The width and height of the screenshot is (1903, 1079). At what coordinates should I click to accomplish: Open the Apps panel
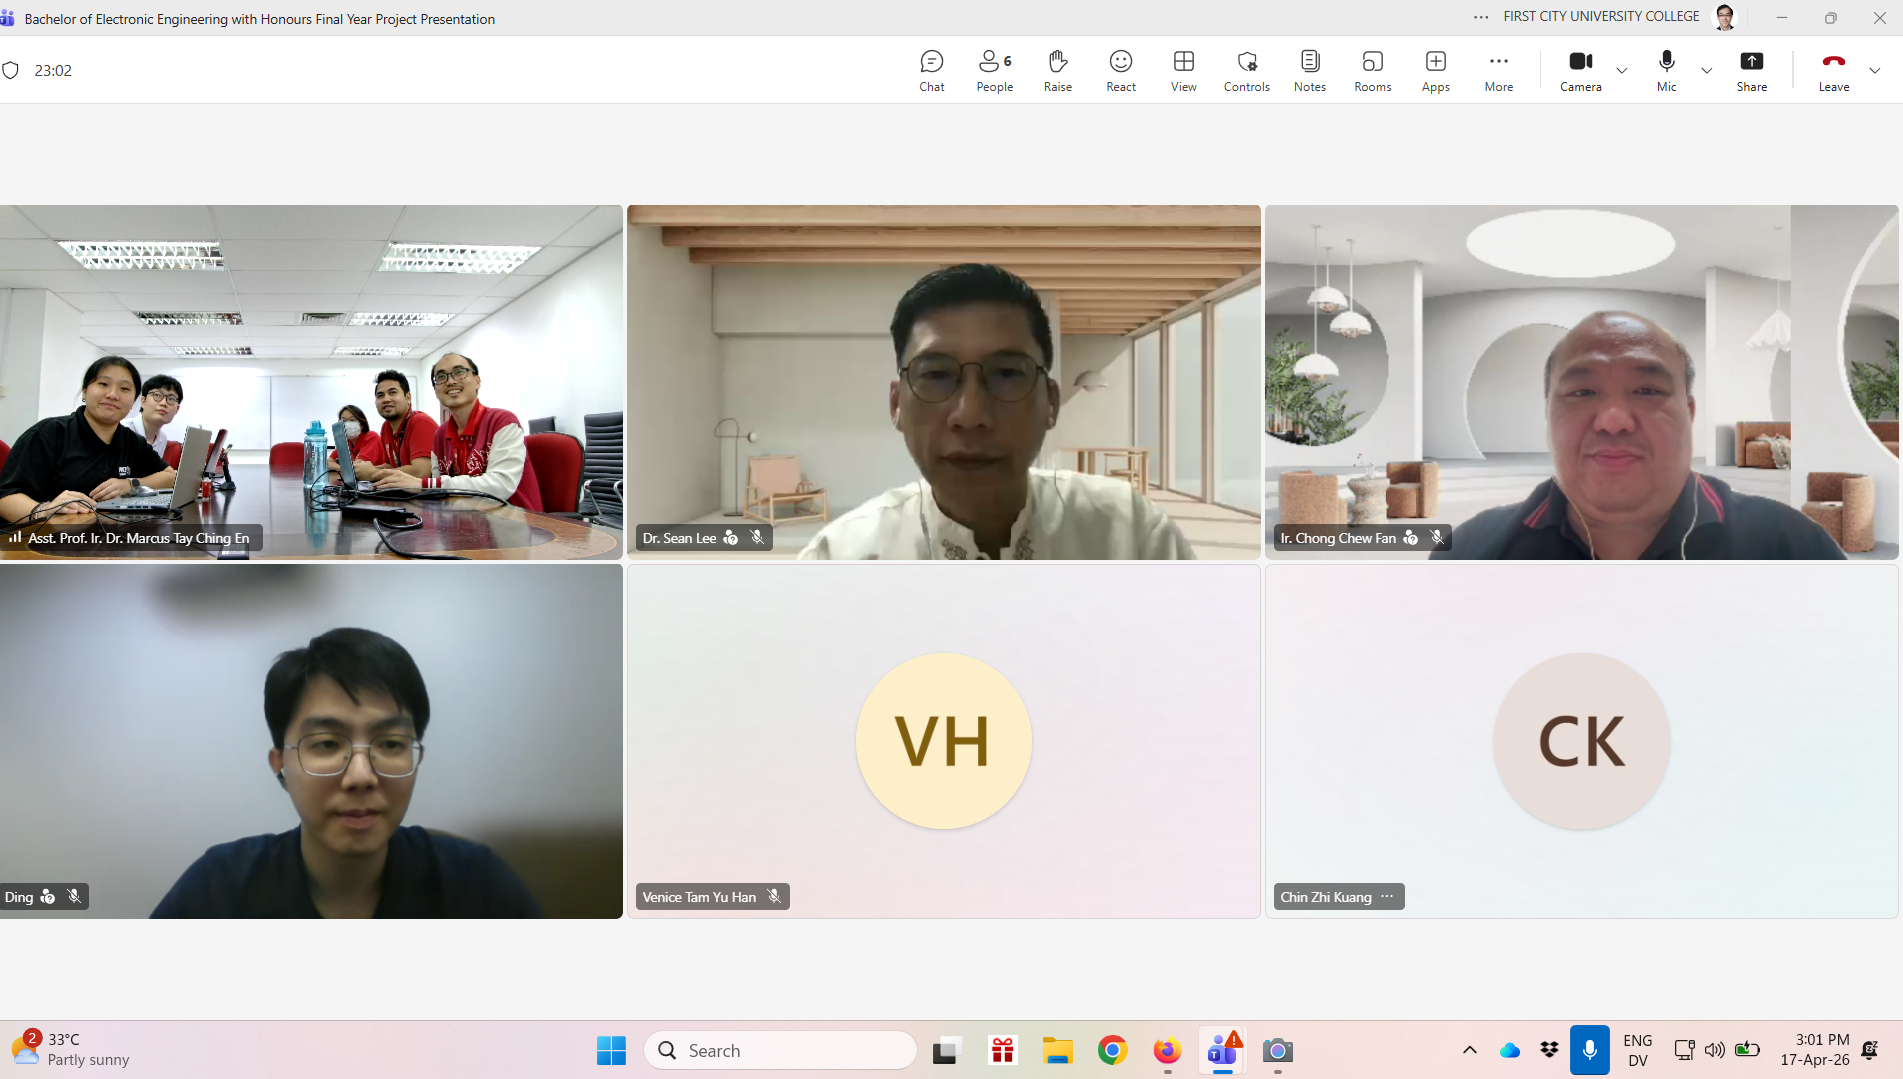(x=1435, y=71)
